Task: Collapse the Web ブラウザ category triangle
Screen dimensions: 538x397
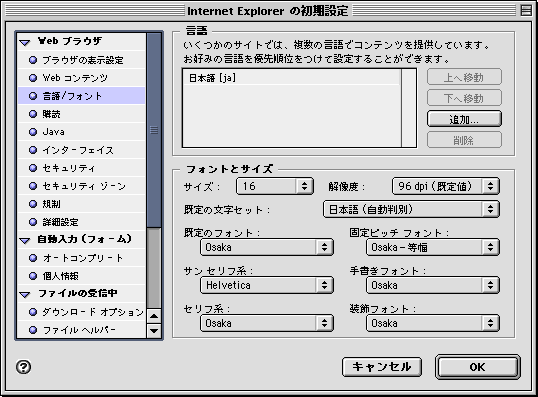Action: click(25, 43)
